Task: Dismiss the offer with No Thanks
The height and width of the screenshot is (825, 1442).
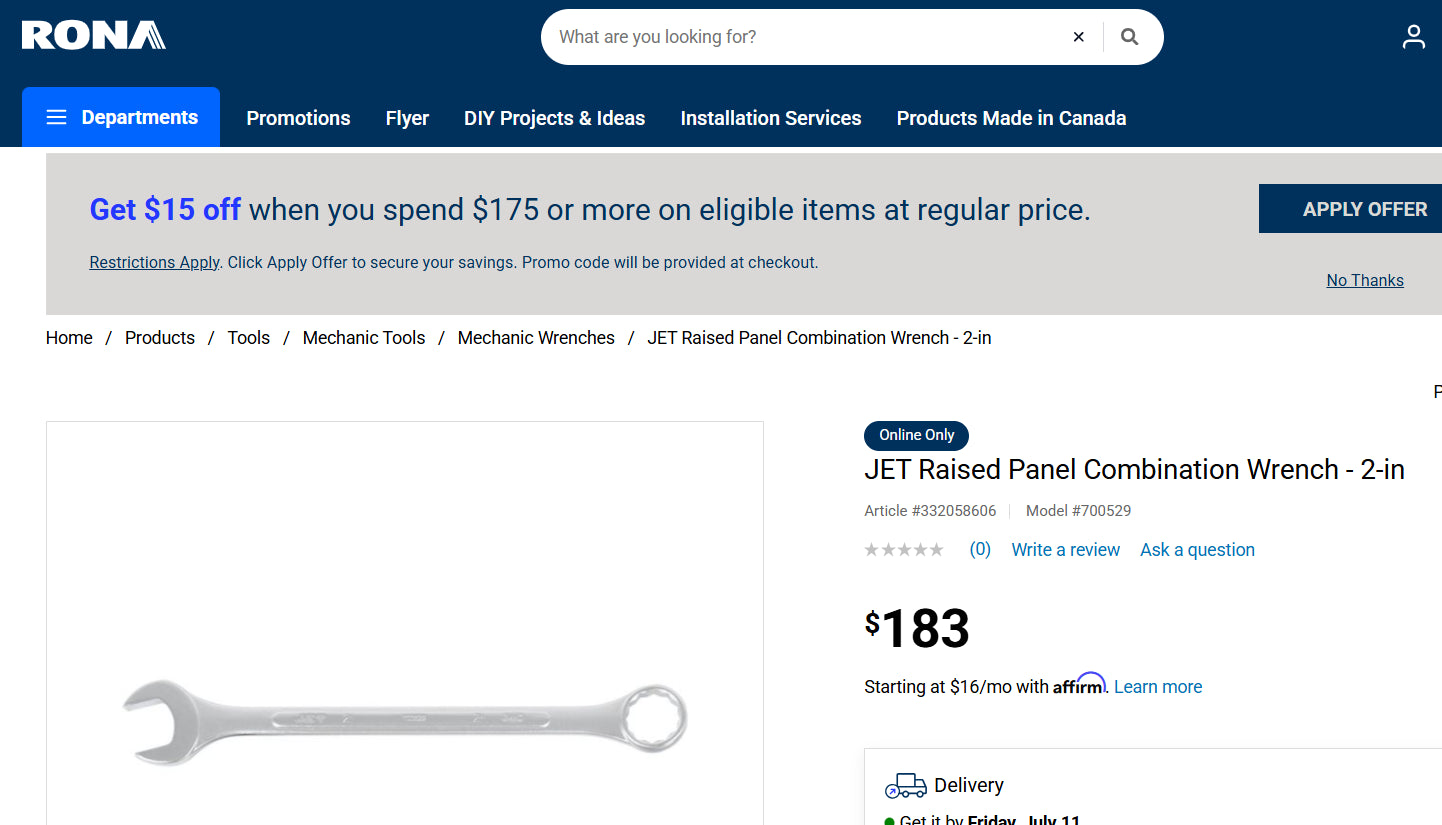Action: 1364,280
